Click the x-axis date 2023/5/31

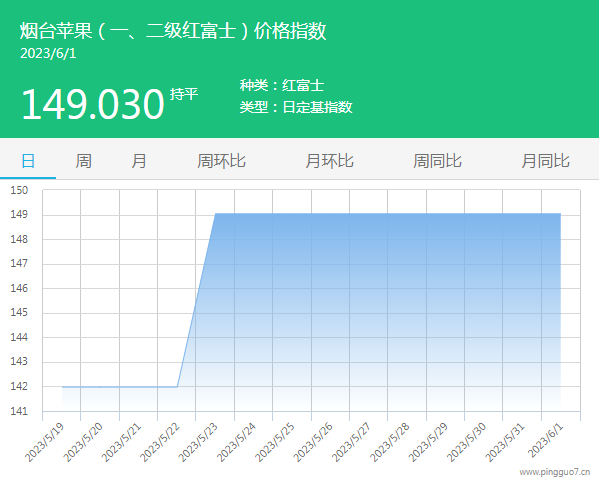point(505,443)
